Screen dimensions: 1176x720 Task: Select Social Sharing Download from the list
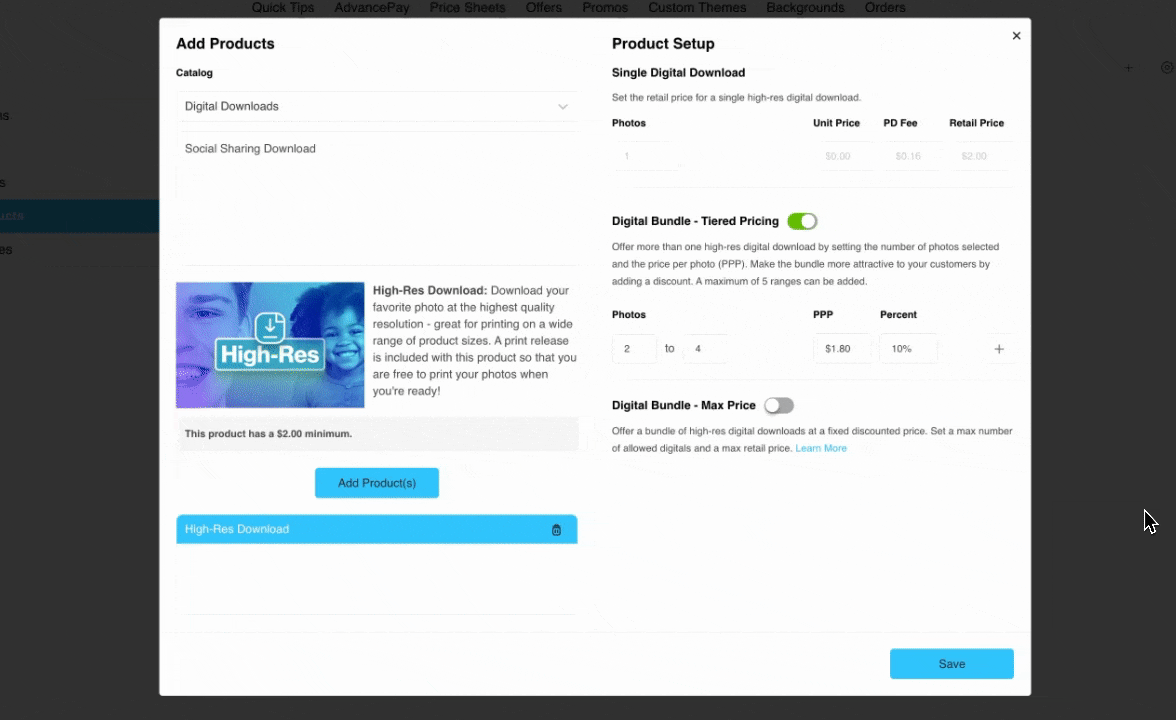coord(250,149)
